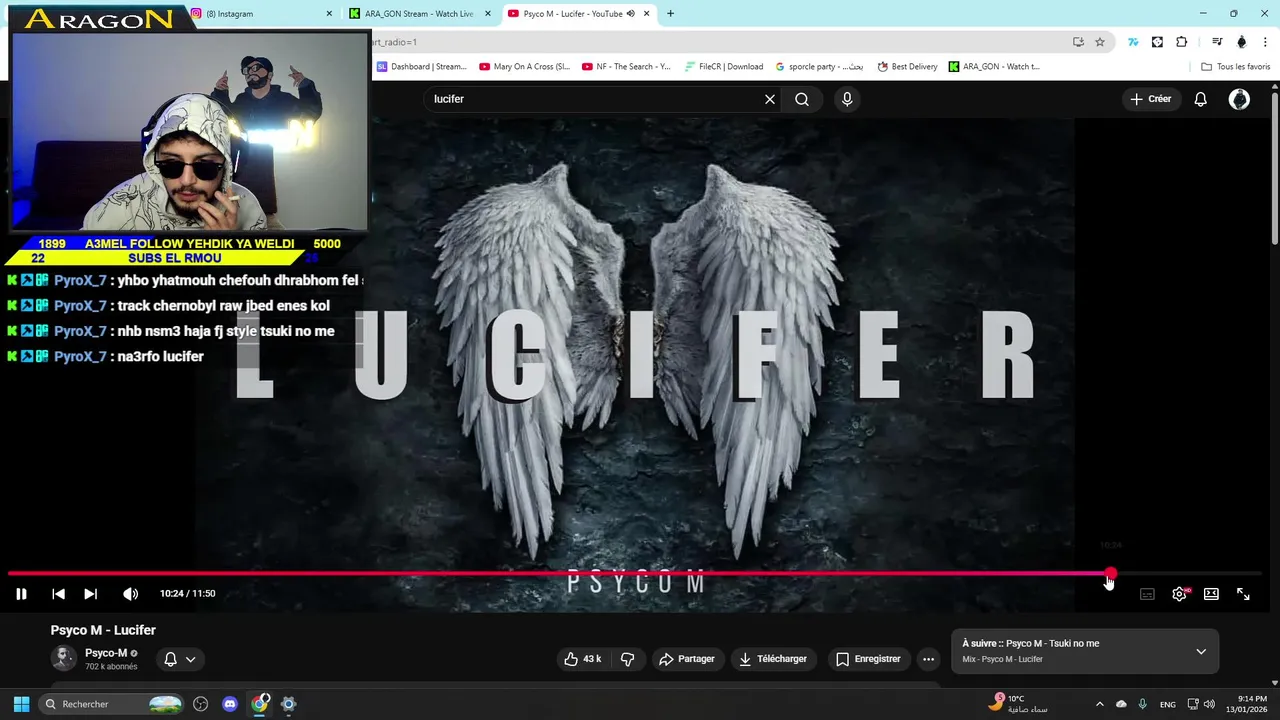
Task: Bookmark this page with the star
Action: (1100, 42)
